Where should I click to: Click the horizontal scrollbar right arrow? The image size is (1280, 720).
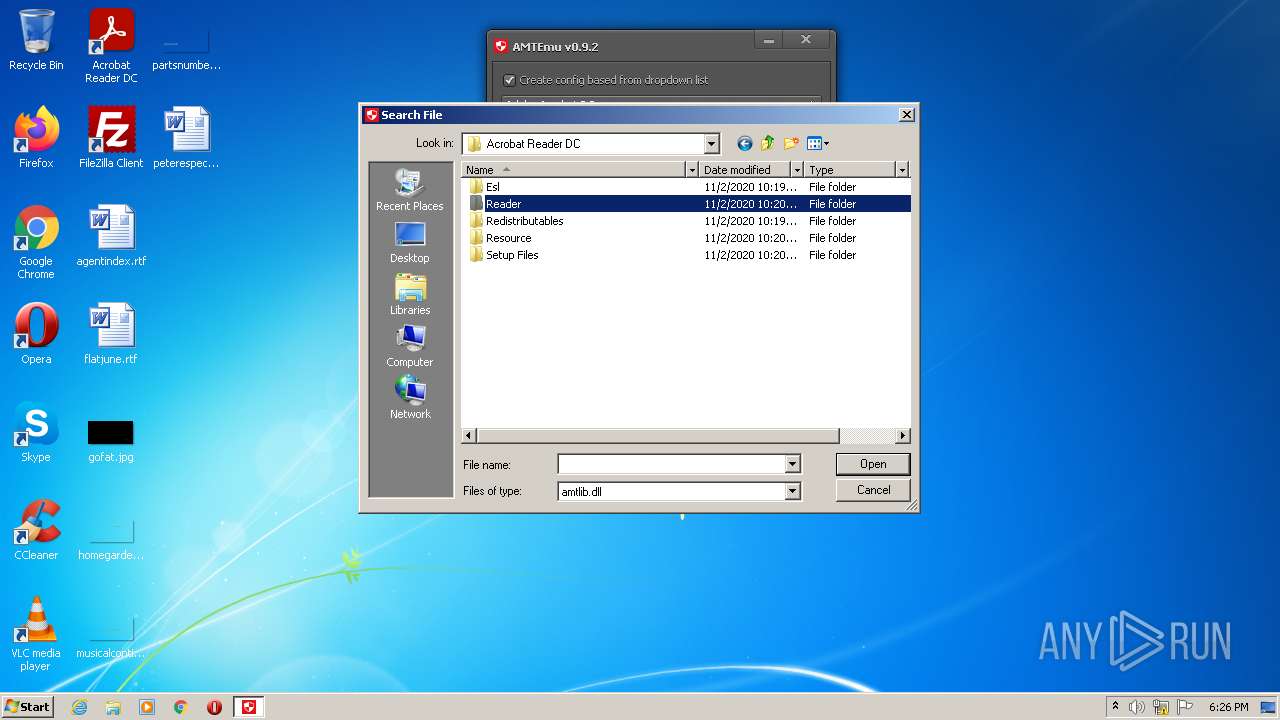point(903,436)
